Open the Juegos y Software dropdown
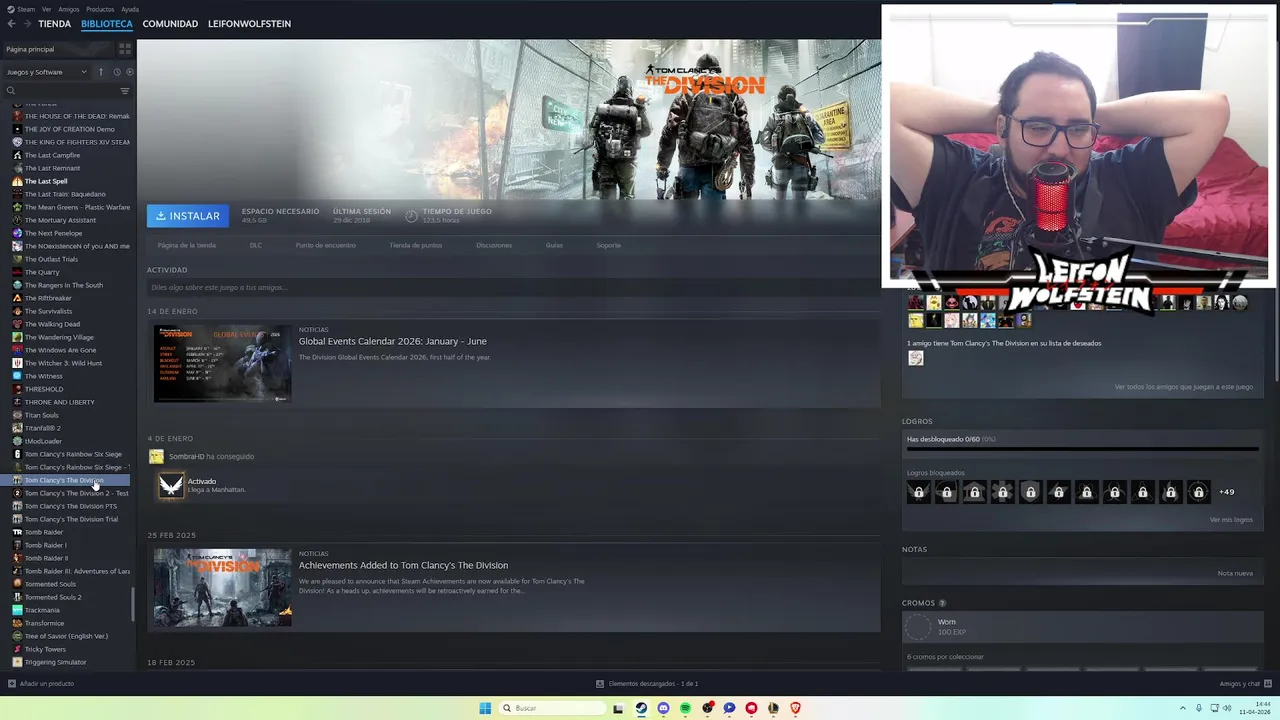 pyautogui.click(x=46, y=72)
